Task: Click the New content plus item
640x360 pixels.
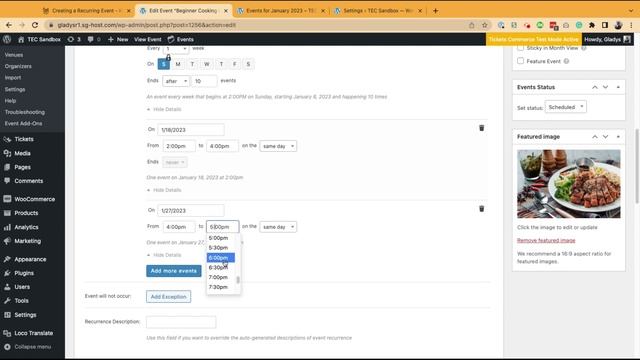Action: click(118, 39)
